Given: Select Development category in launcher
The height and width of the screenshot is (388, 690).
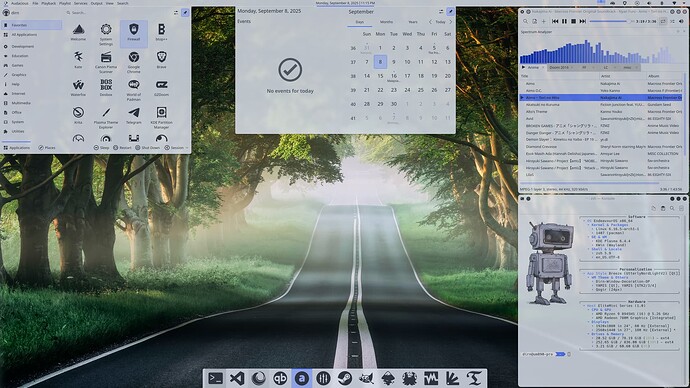Looking at the screenshot, I should tap(31, 46).
